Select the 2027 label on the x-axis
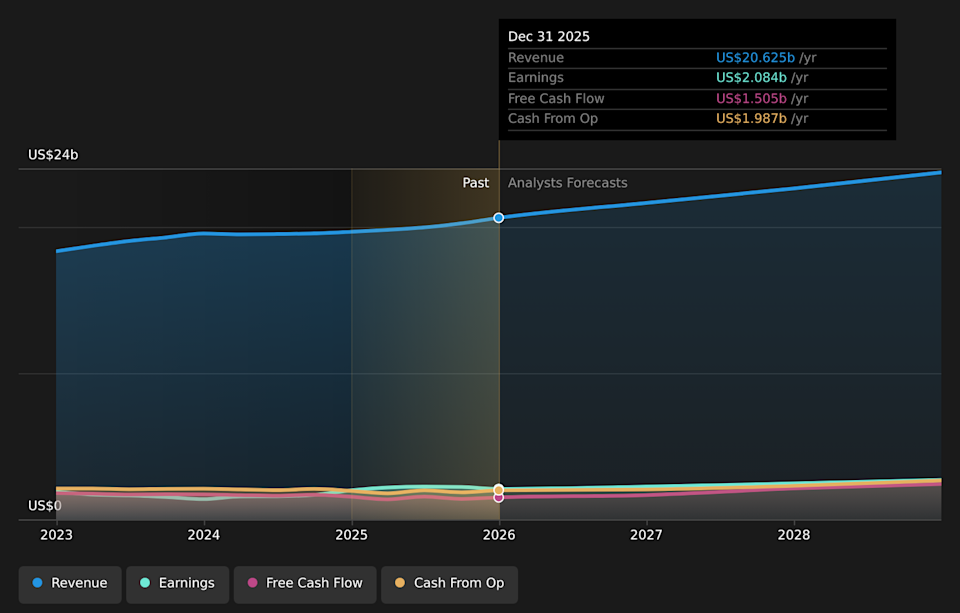This screenshot has height=613, width=960. coord(646,535)
